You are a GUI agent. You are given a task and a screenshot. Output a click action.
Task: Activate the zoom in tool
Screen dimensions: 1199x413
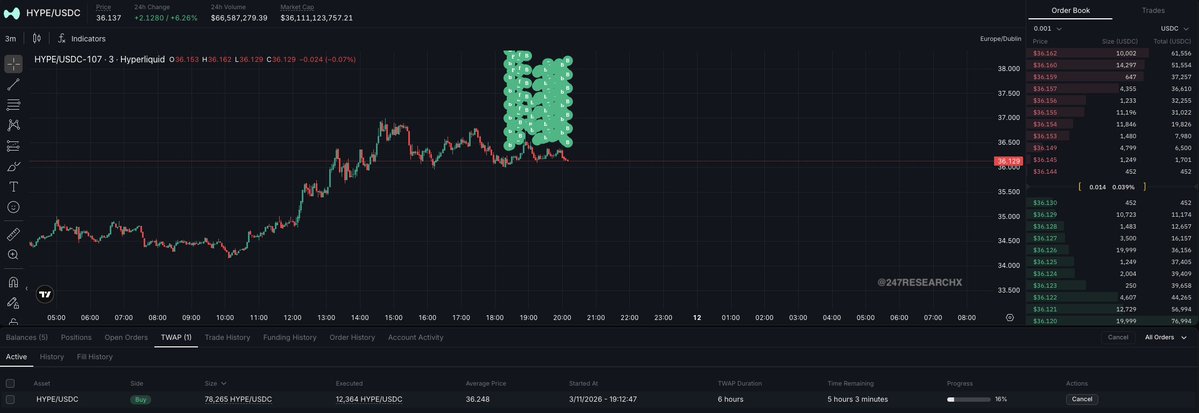coord(13,255)
